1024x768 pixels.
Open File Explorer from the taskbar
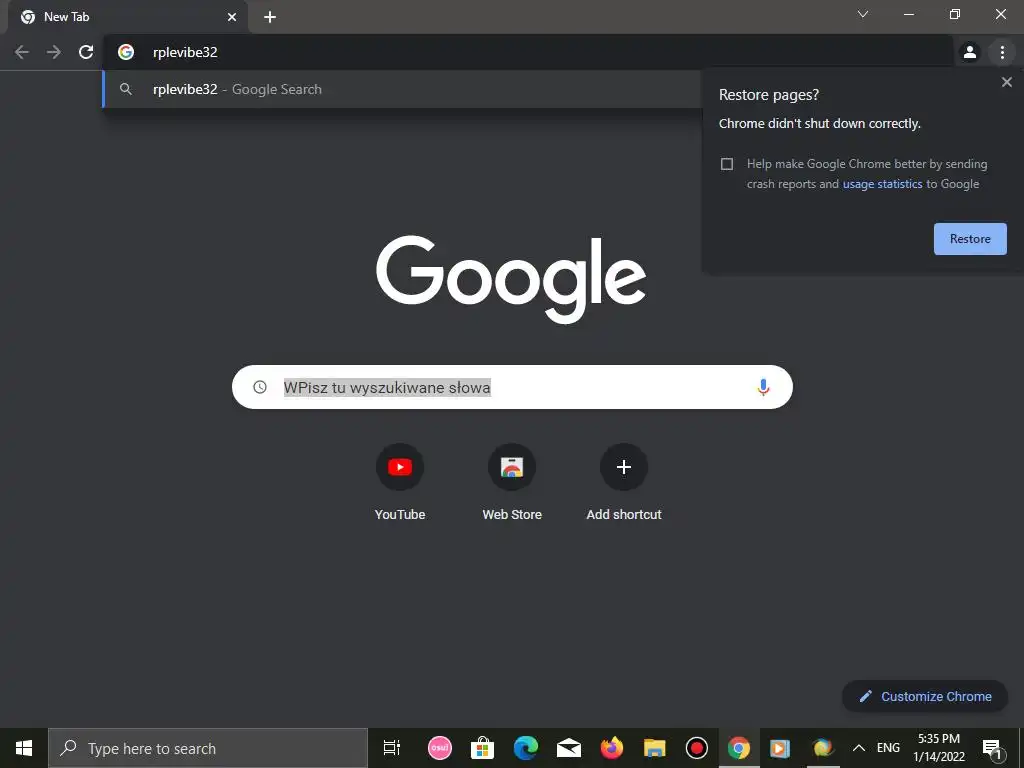654,748
